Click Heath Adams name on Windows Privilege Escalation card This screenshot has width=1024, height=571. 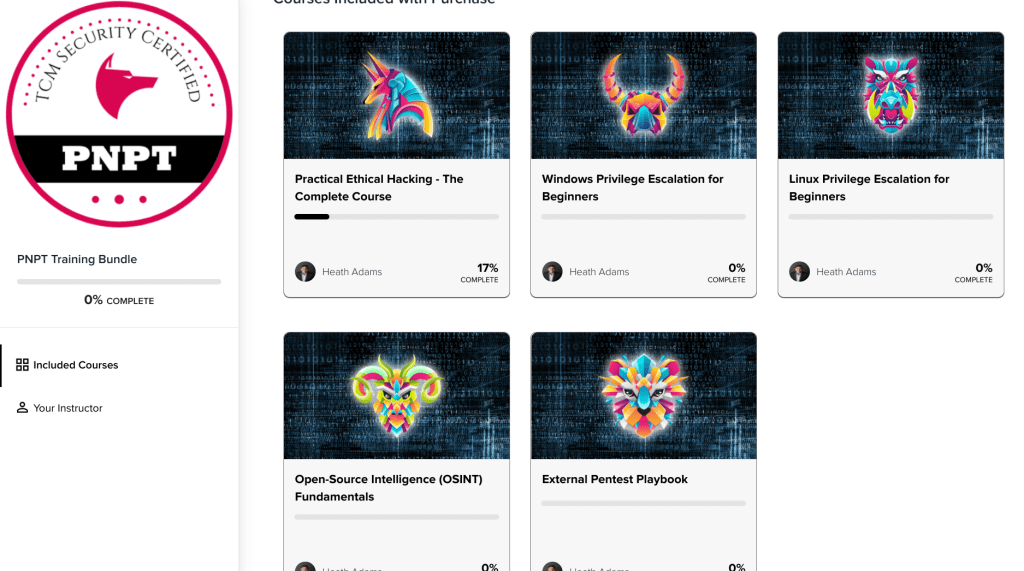tap(599, 272)
